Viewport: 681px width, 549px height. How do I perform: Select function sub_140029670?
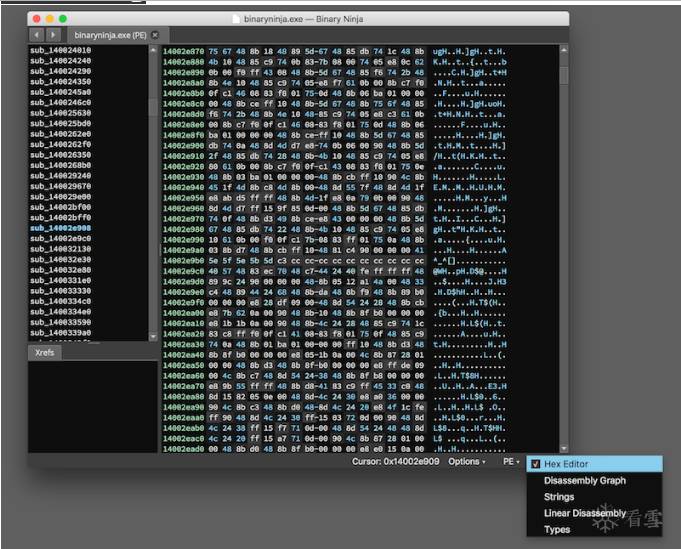[x=60, y=186]
